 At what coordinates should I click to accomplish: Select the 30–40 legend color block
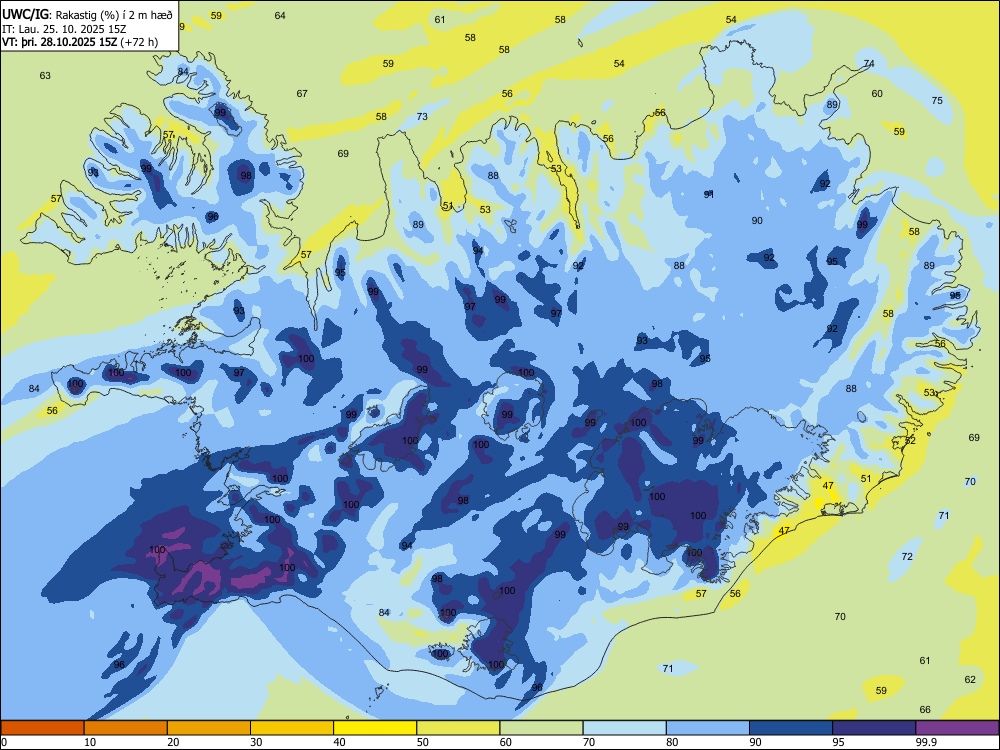(292, 728)
